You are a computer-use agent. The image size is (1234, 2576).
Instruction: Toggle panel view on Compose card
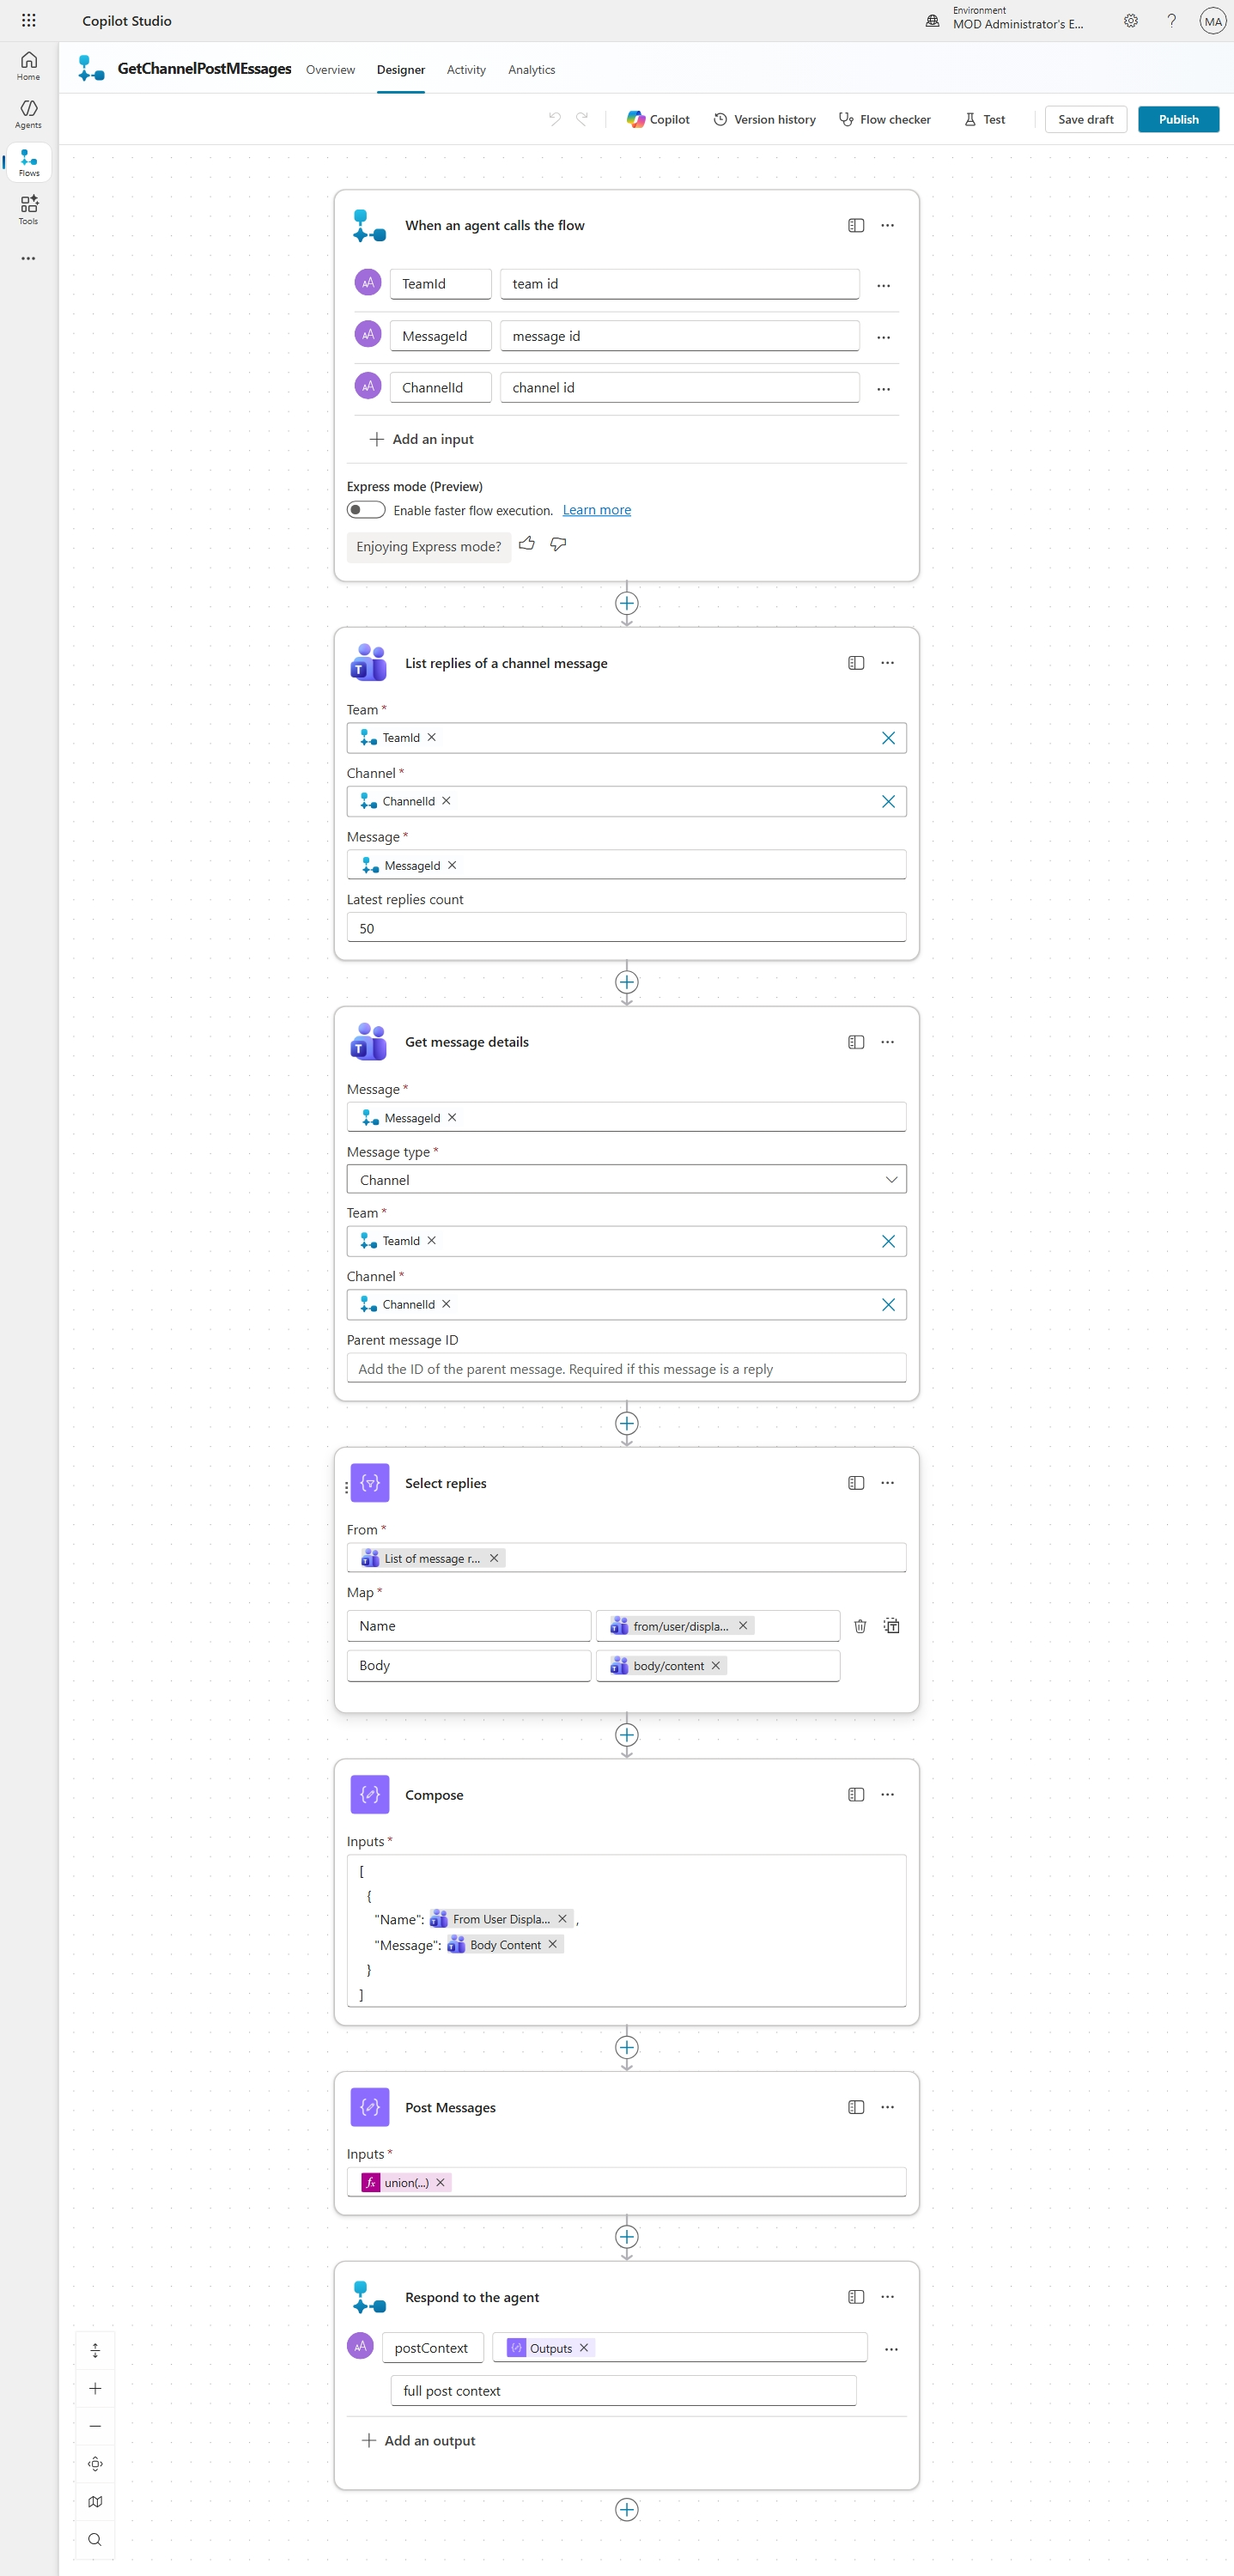pos(856,1795)
